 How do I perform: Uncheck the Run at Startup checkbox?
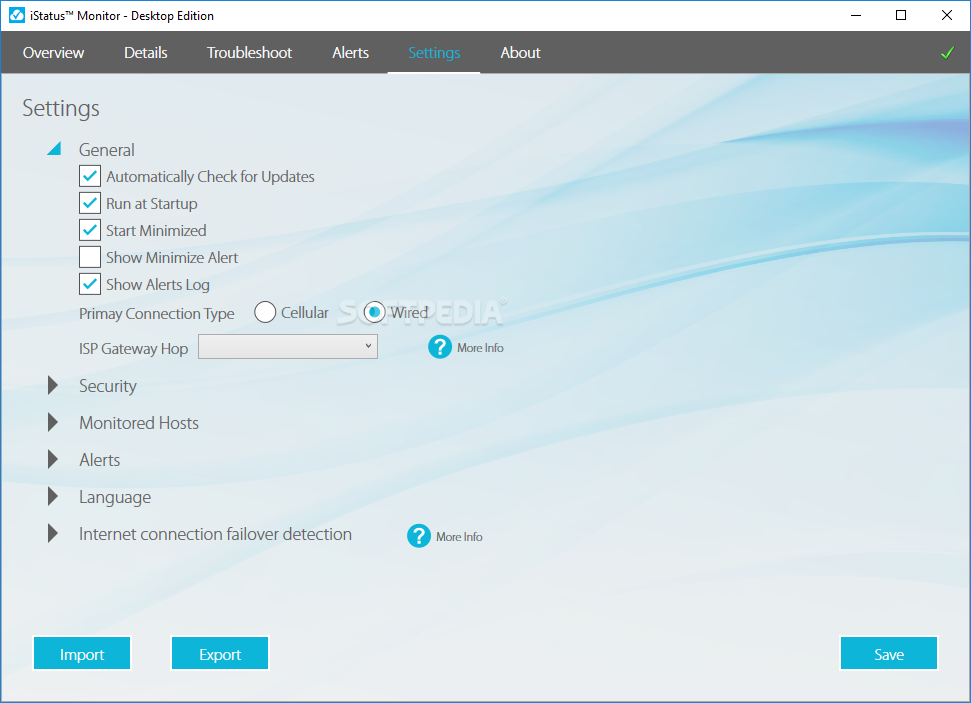click(x=90, y=203)
